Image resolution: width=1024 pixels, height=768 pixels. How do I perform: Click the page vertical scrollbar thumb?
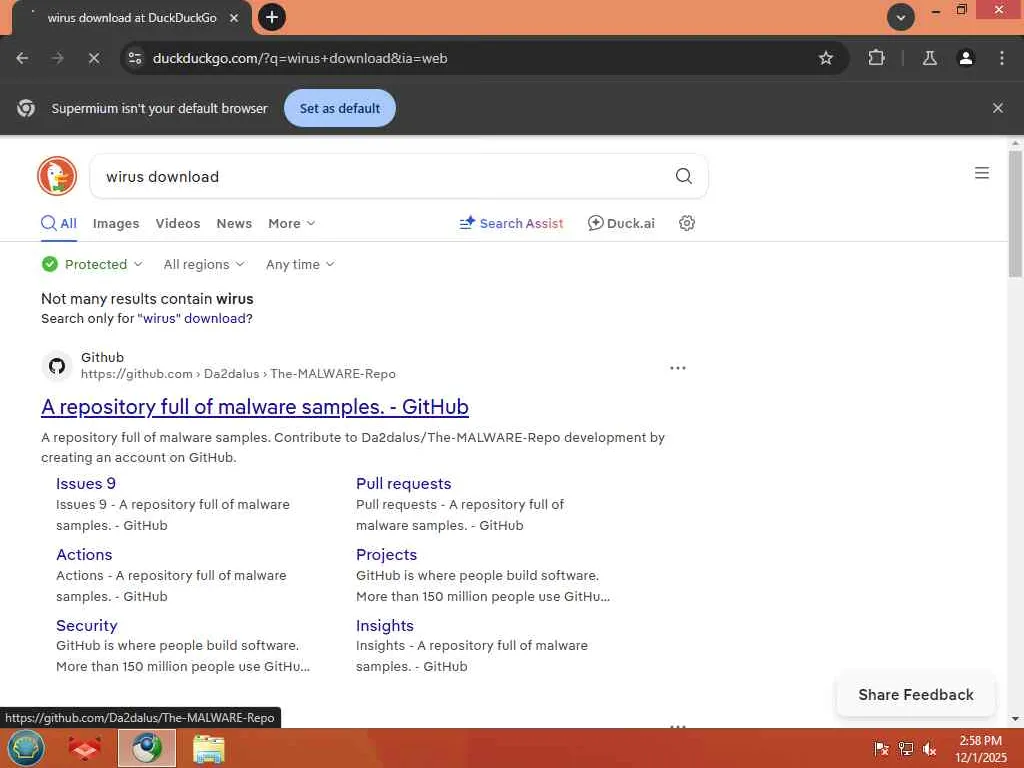coord(1015,214)
